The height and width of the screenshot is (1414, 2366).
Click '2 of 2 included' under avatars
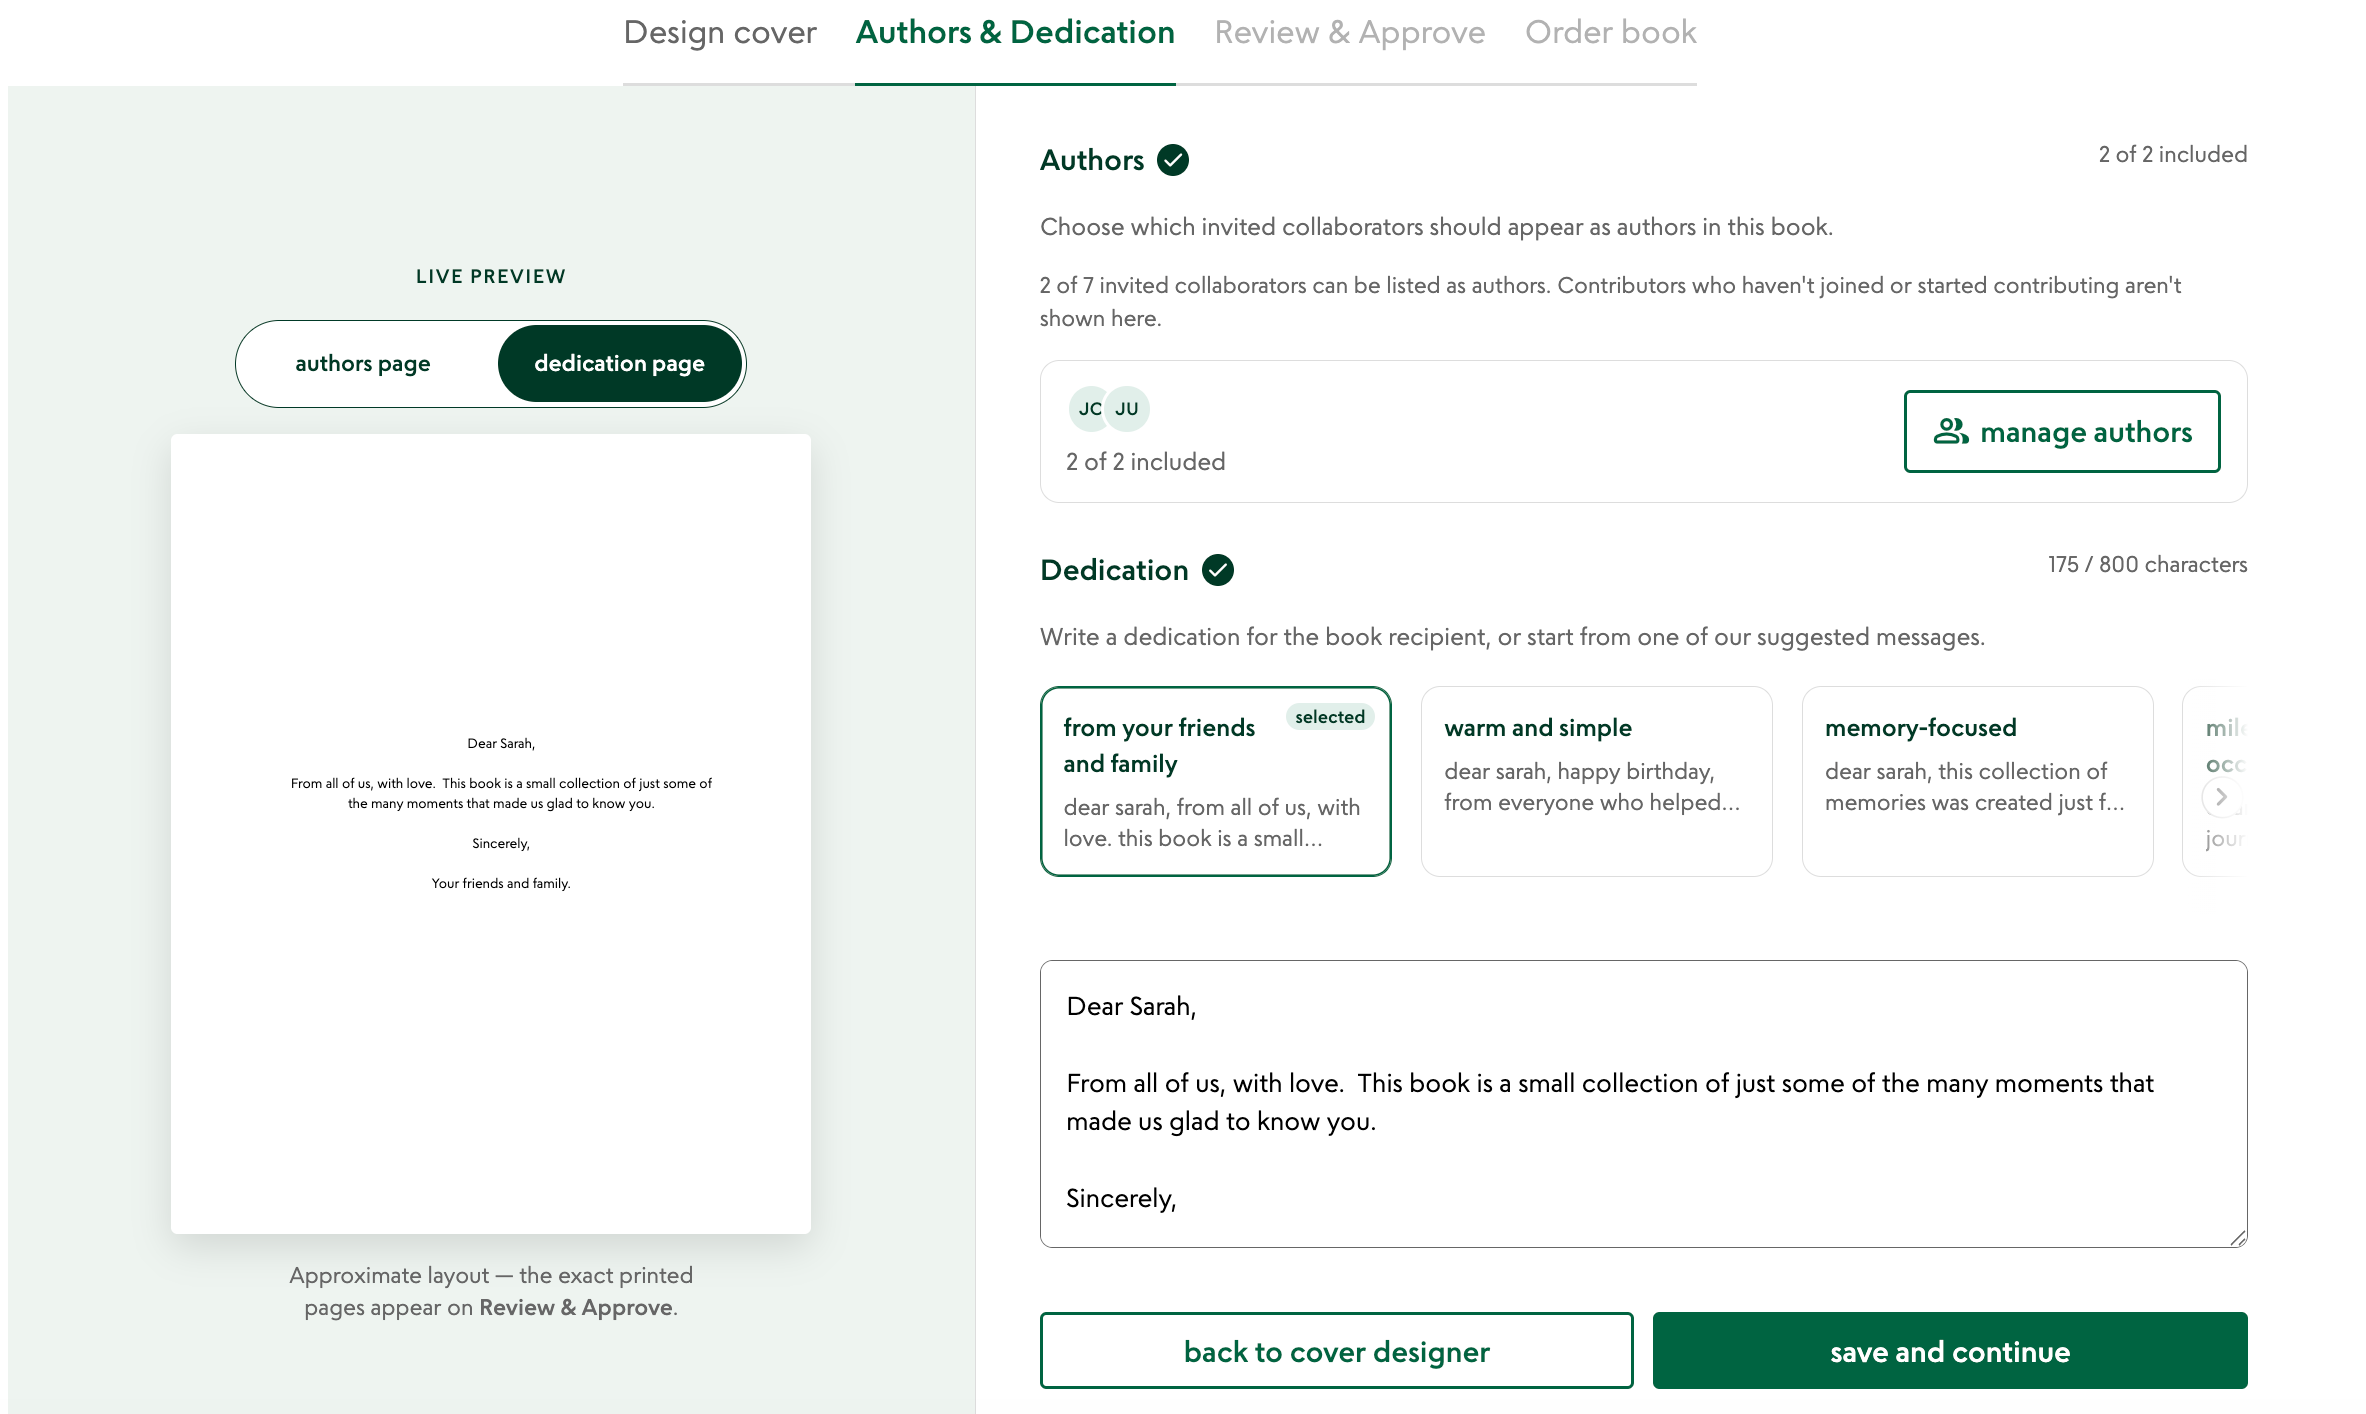pyautogui.click(x=1145, y=462)
